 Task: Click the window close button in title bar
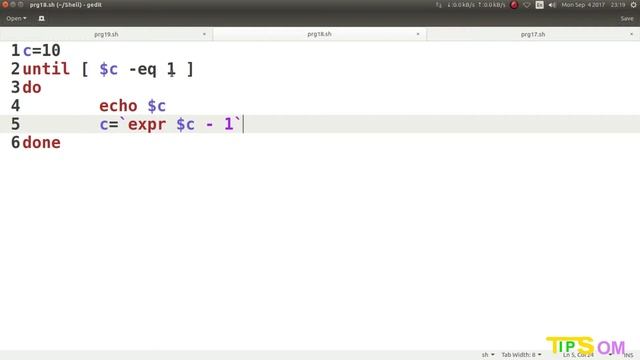[5, 4]
